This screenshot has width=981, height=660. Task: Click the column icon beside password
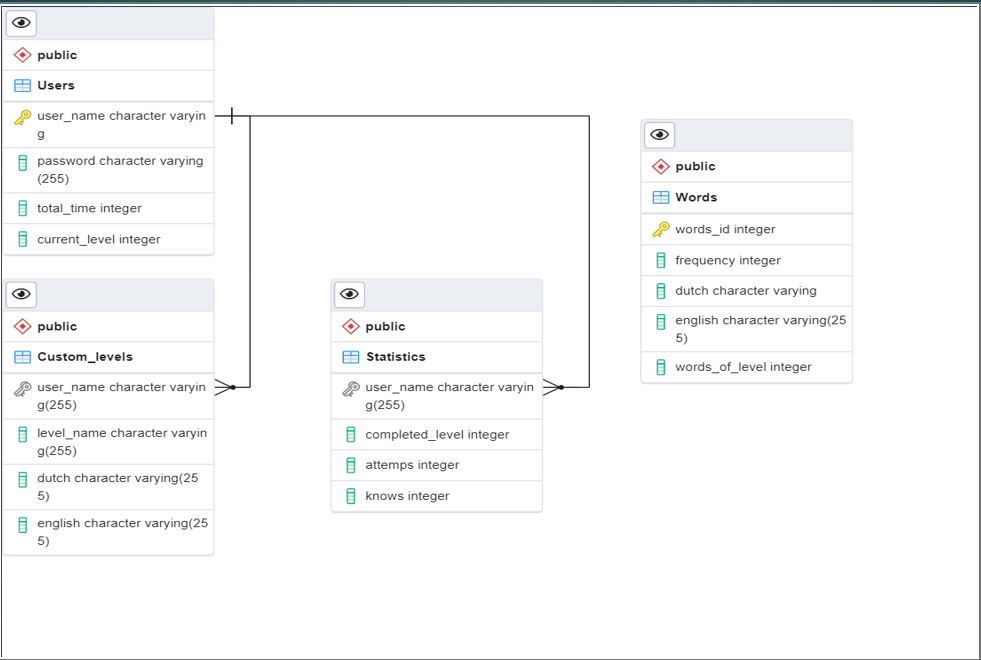(23, 163)
